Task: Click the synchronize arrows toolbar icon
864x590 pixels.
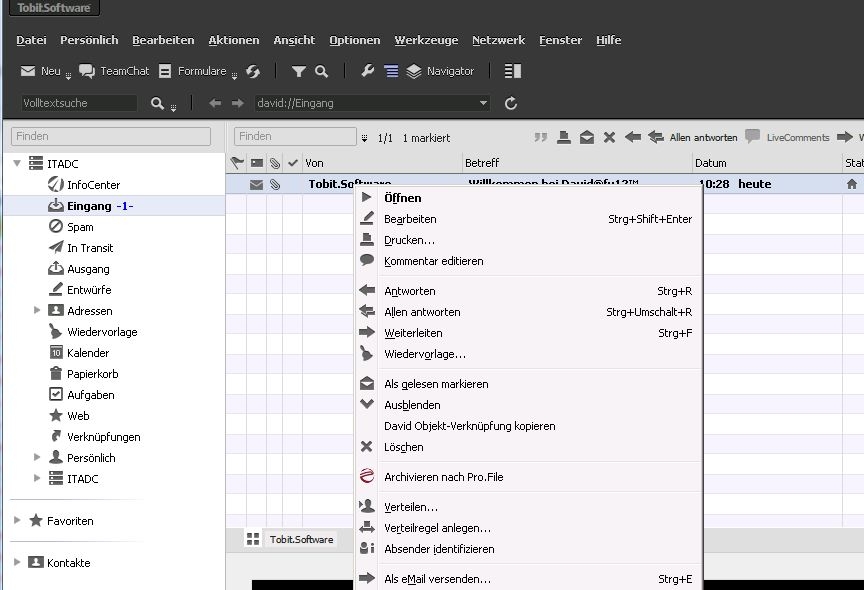Action: point(253,71)
